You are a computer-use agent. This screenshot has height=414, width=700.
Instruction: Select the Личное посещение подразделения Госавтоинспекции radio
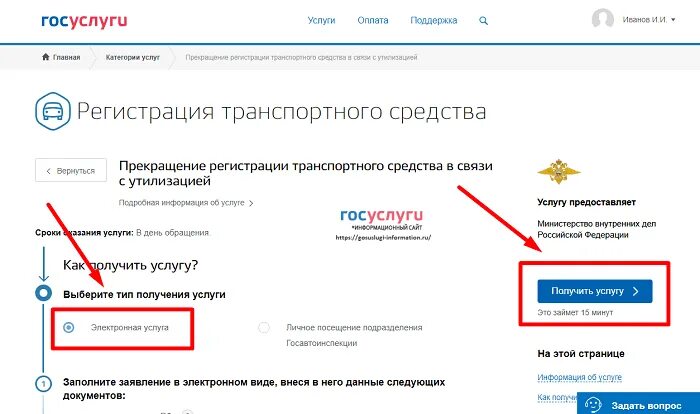264,327
